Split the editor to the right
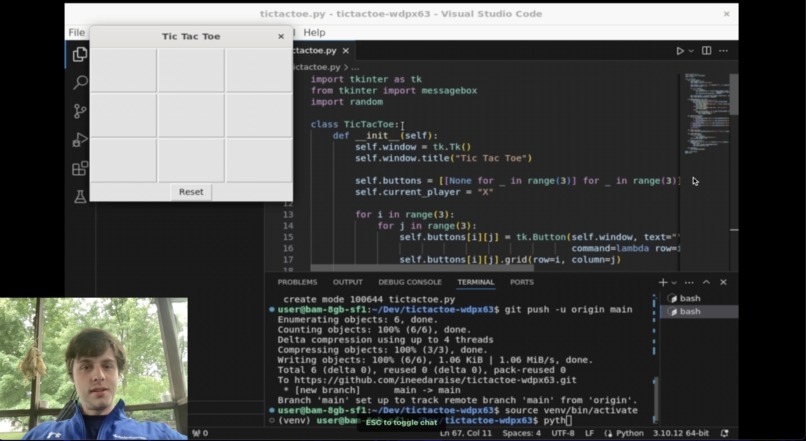 (x=707, y=50)
